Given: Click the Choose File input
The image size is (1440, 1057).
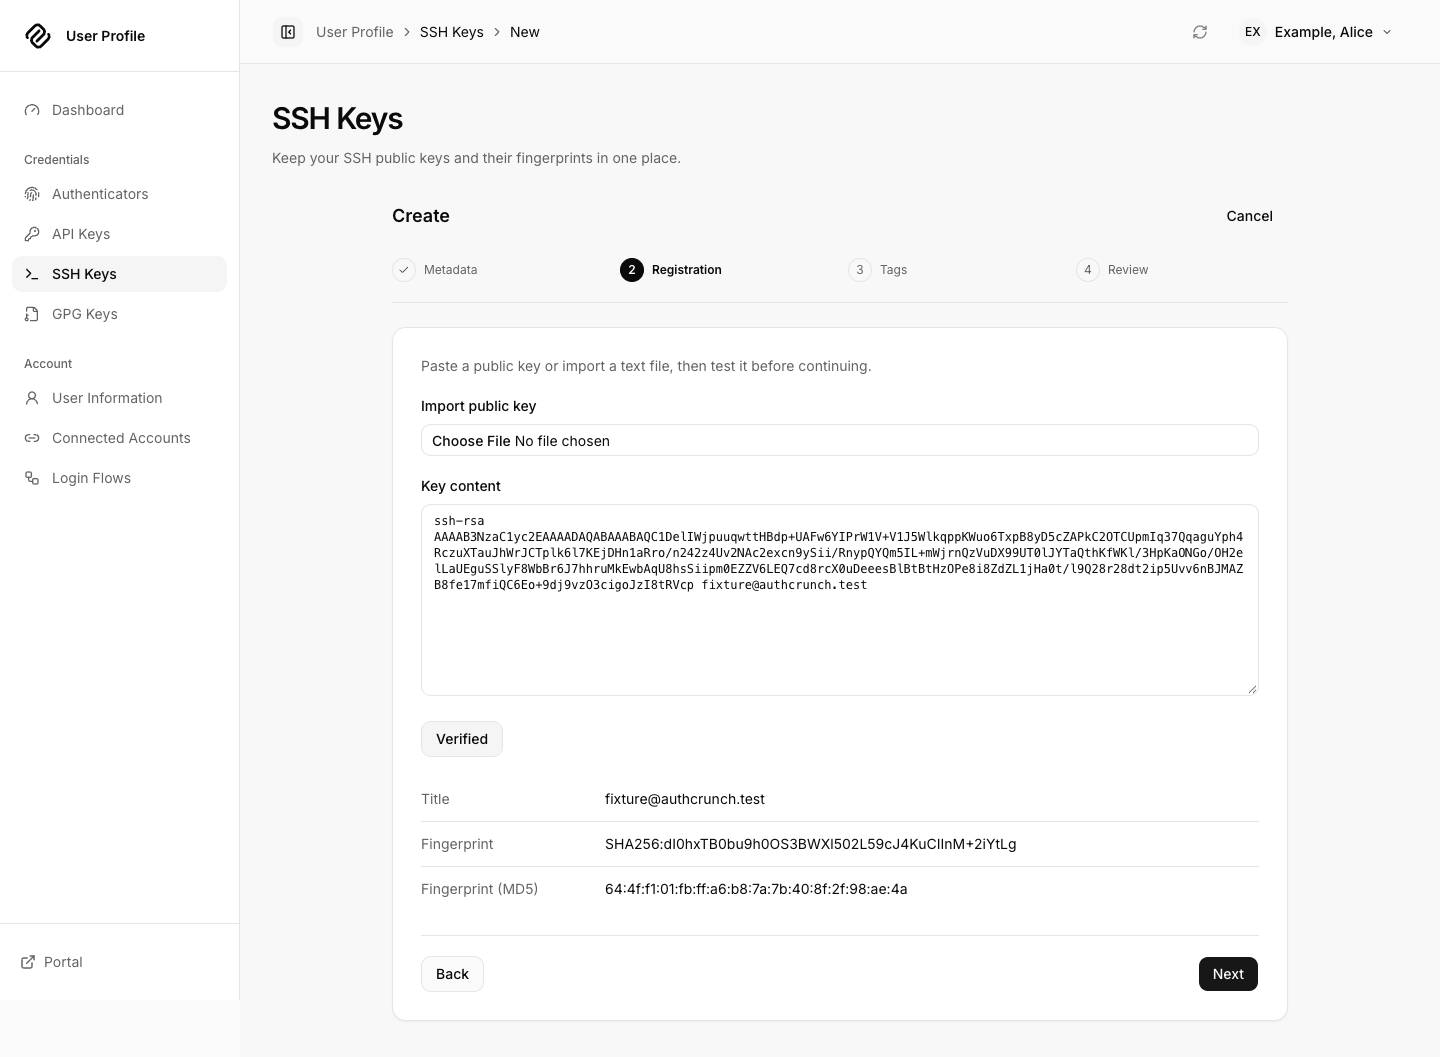Looking at the screenshot, I should (840, 440).
